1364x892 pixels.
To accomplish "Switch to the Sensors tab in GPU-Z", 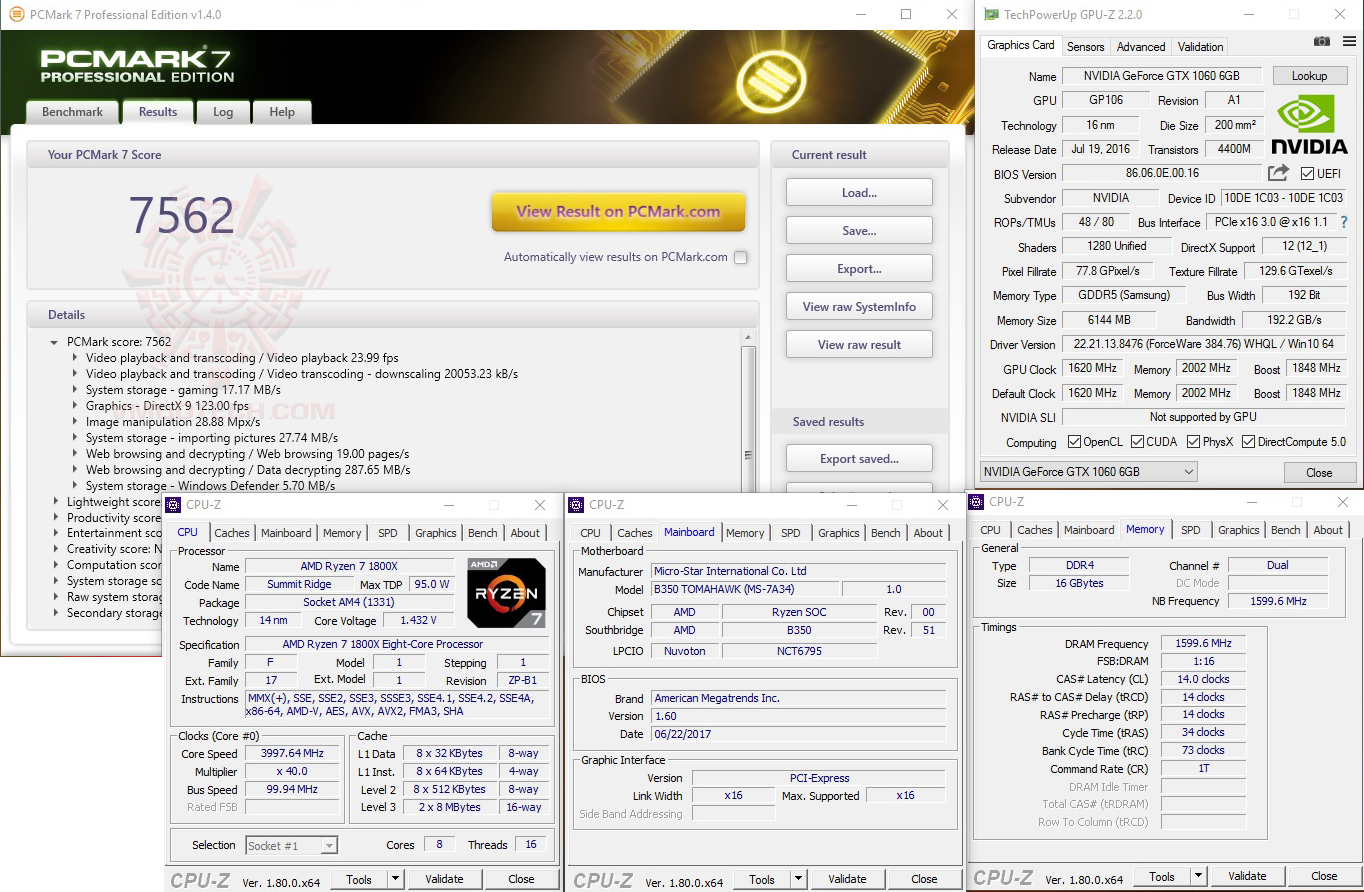I will point(1085,47).
